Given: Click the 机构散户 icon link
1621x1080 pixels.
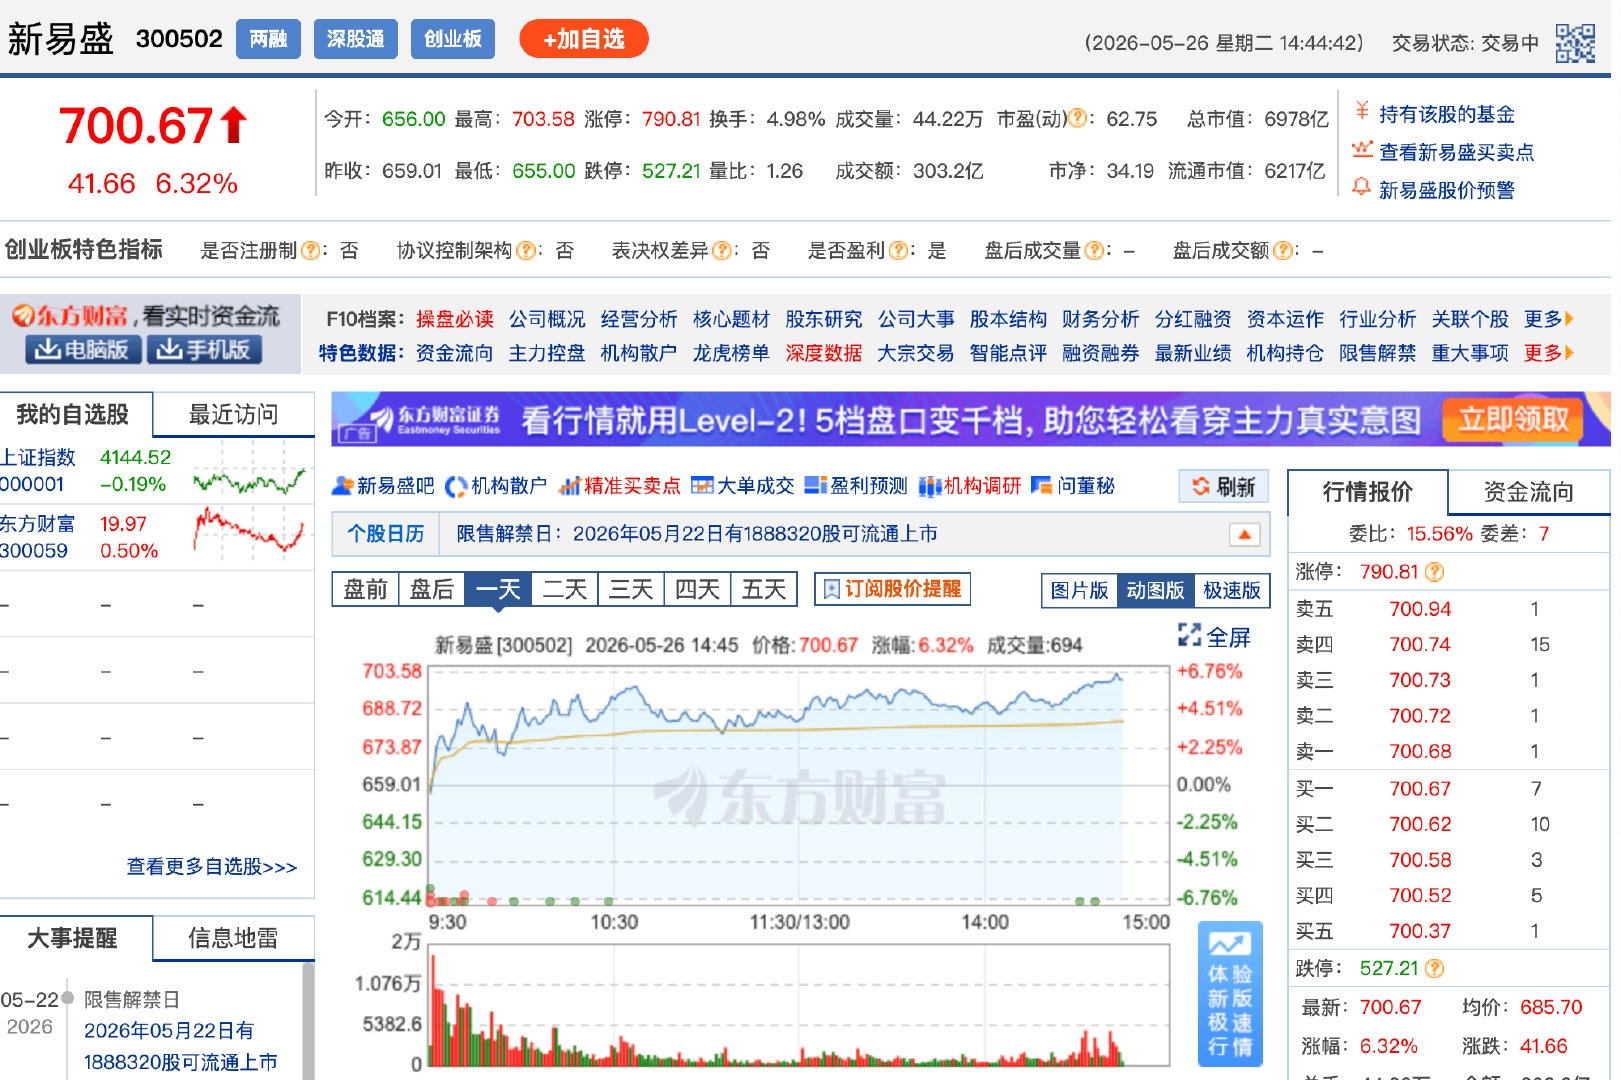Looking at the screenshot, I should [456, 486].
